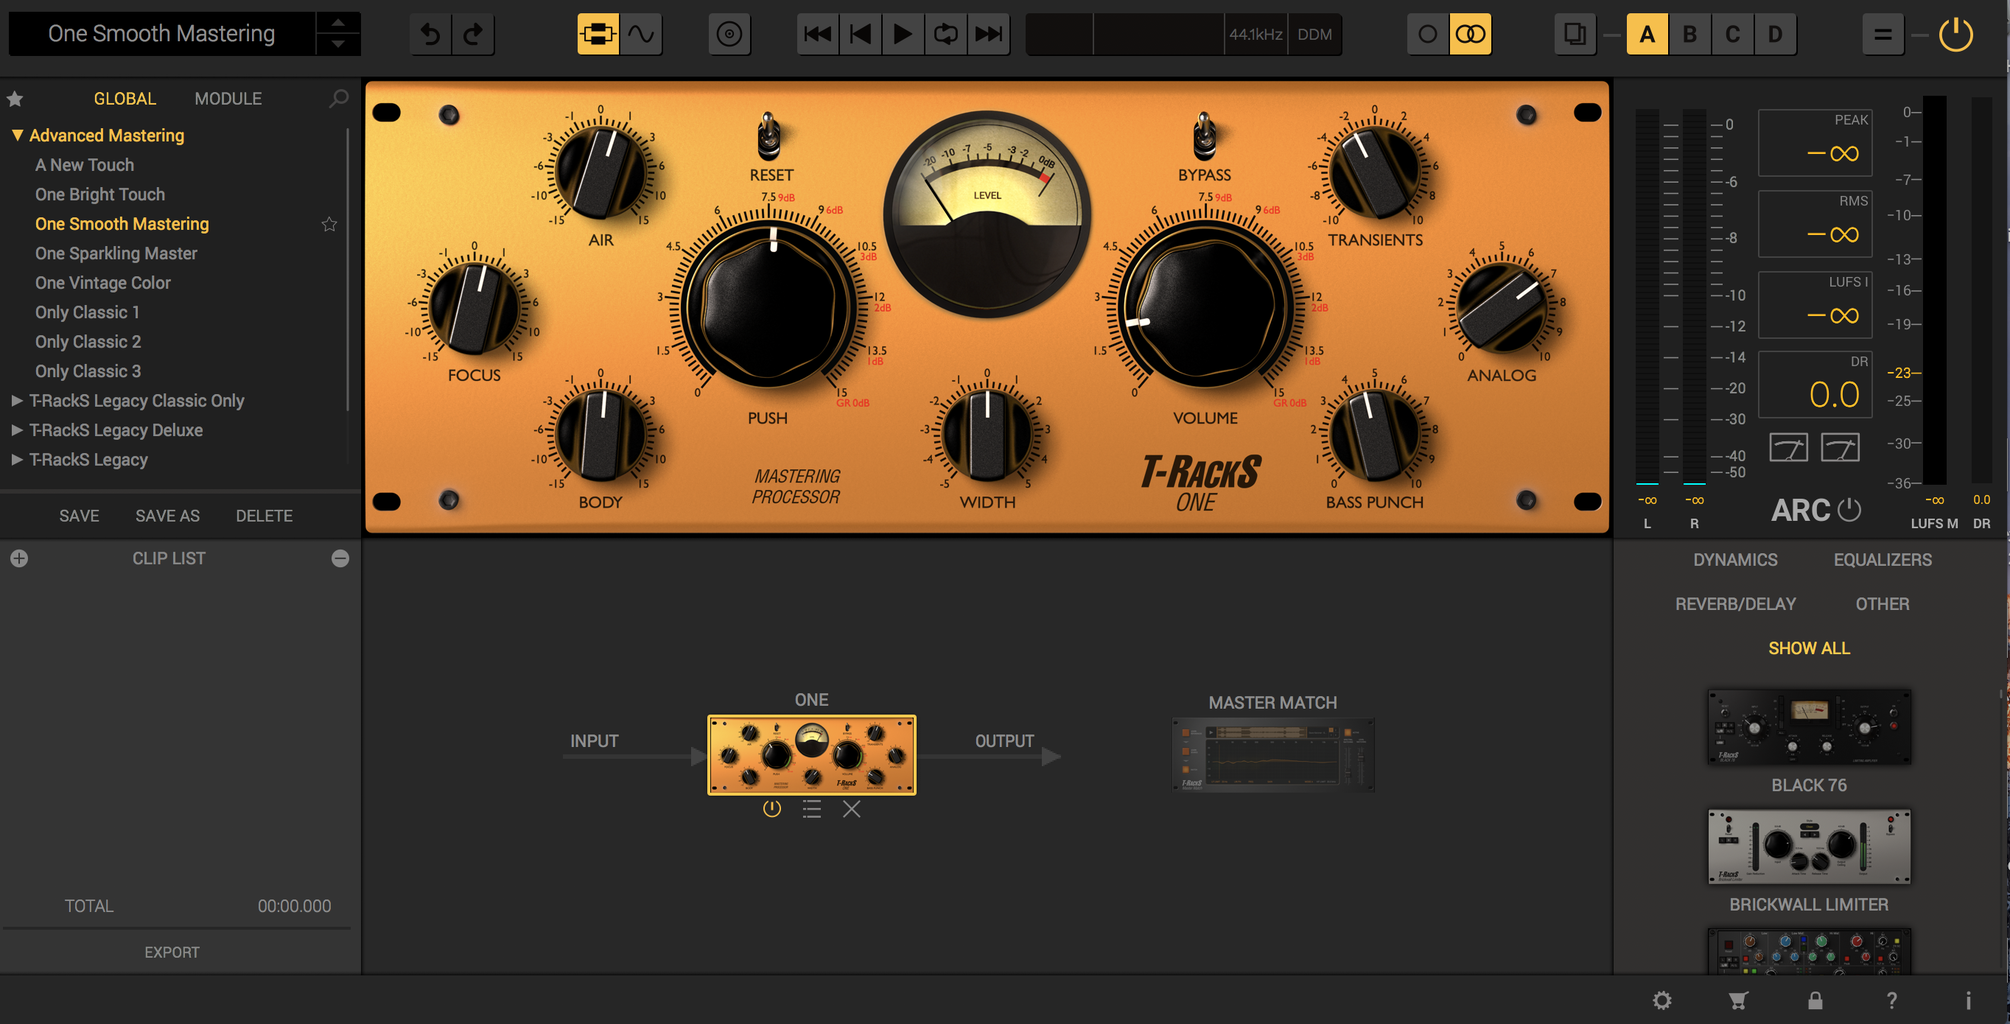Image resolution: width=2010 pixels, height=1024 pixels.
Task: Skip to the beginning of track
Action: 818,35
